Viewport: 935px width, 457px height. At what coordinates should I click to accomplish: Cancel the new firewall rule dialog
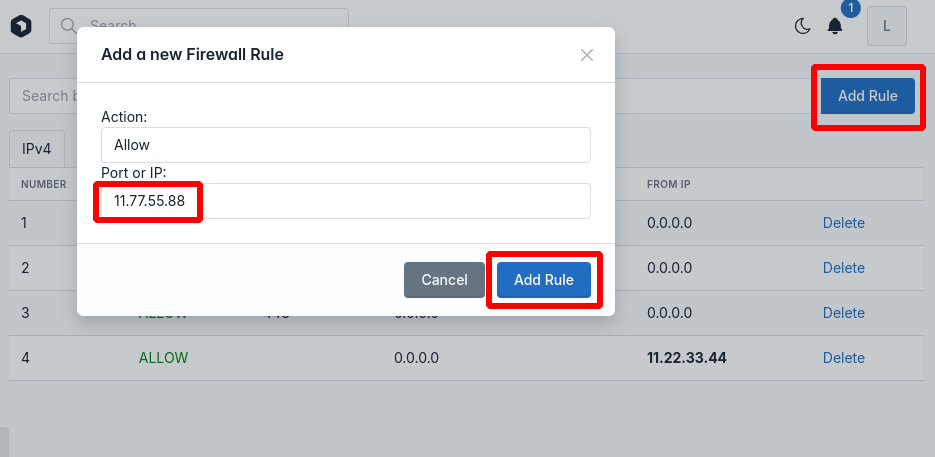444,280
